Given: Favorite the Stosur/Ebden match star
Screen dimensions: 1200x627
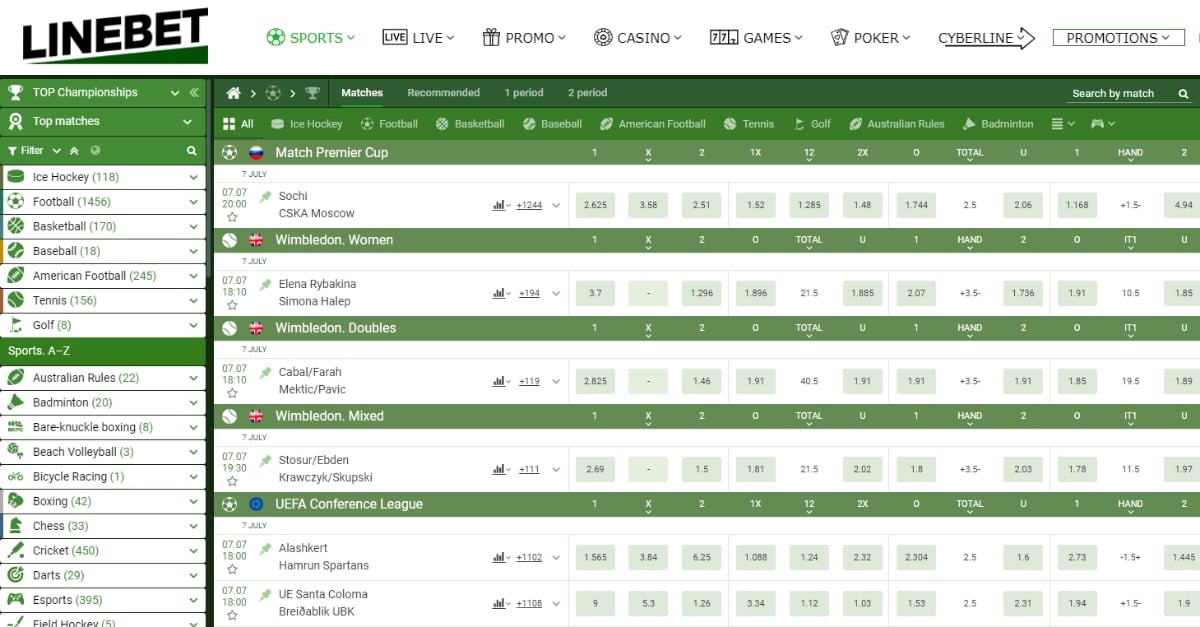Looking at the screenshot, I should tap(232, 481).
